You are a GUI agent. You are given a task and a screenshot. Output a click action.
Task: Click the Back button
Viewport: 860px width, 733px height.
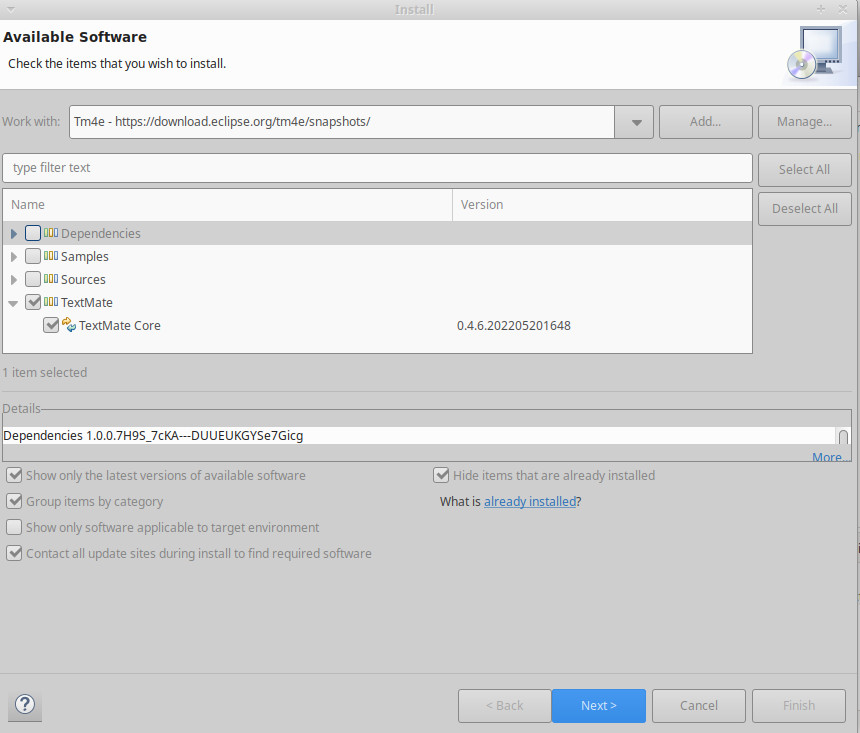(504, 706)
